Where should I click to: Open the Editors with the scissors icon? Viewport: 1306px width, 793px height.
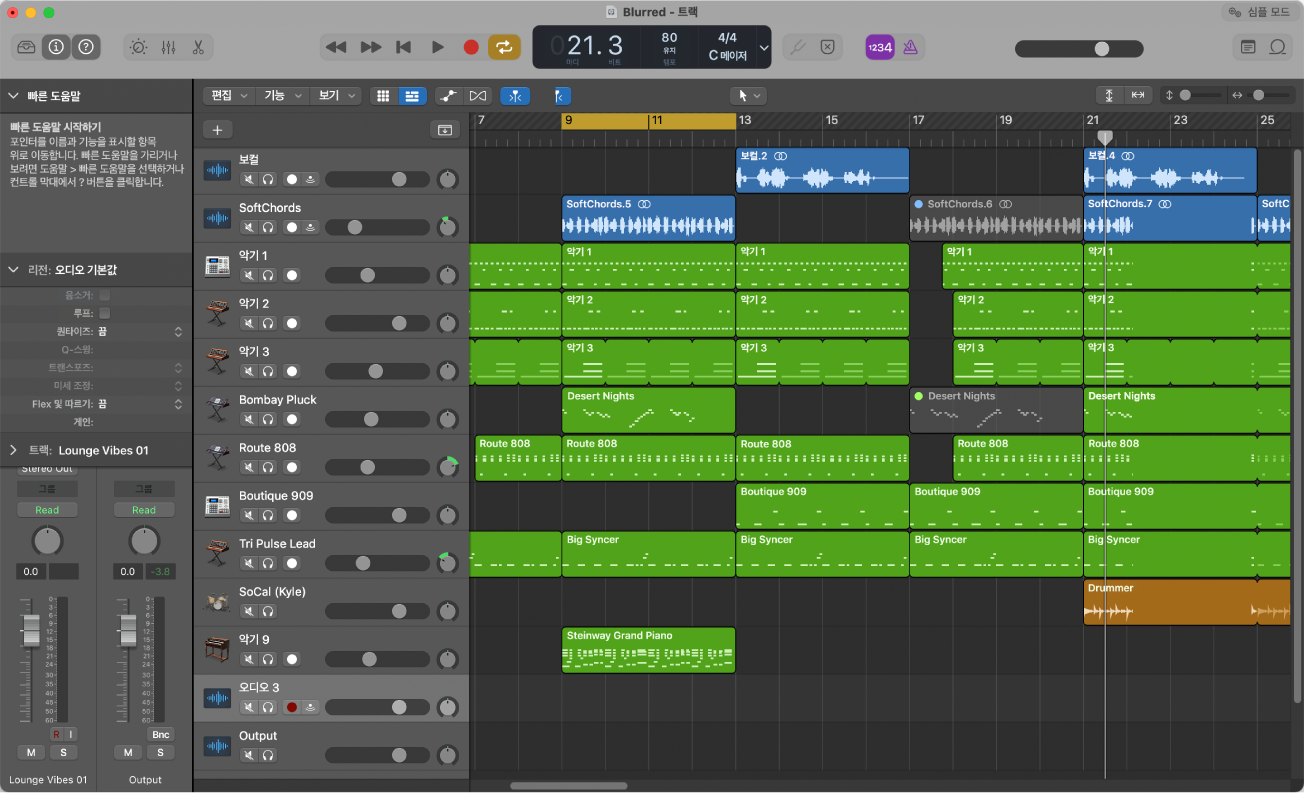click(198, 47)
